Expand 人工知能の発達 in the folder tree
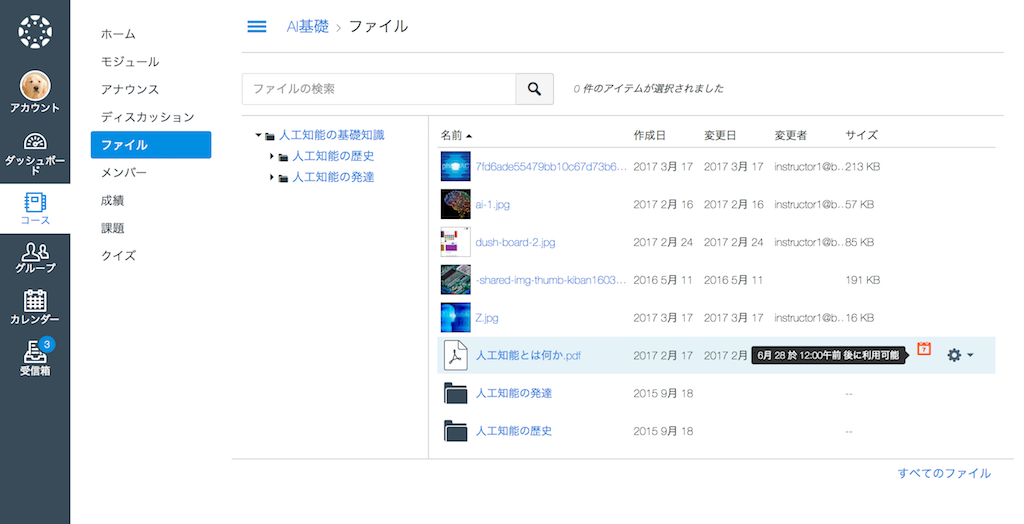The height and width of the screenshot is (524, 1024). [x=272, y=178]
